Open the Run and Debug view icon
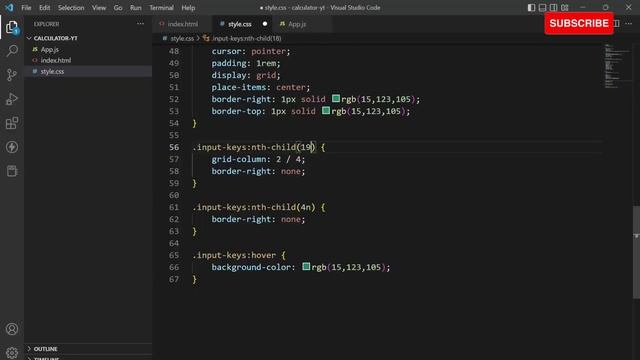The height and width of the screenshot is (360, 640). [x=12, y=99]
